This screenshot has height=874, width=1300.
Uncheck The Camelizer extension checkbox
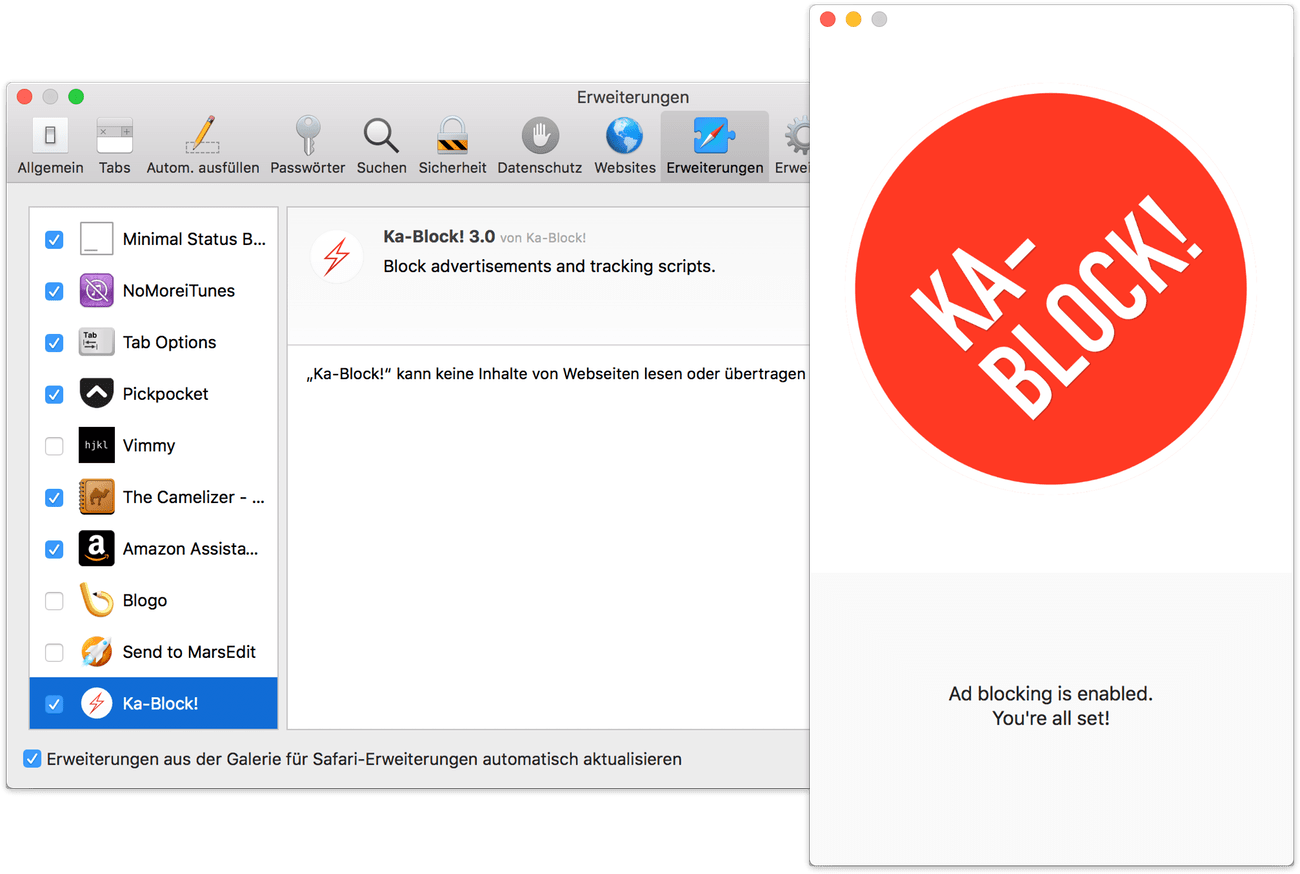point(54,497)
